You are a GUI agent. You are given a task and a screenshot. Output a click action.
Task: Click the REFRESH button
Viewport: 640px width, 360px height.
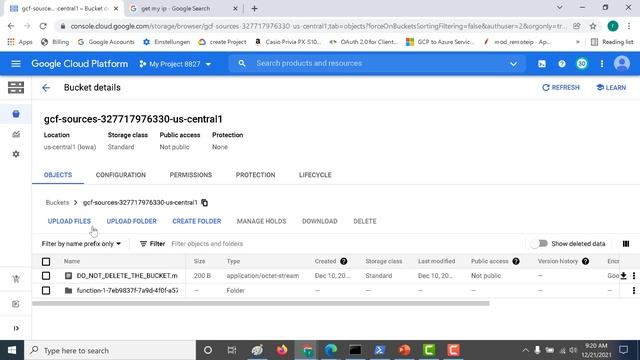click(560, 88)
